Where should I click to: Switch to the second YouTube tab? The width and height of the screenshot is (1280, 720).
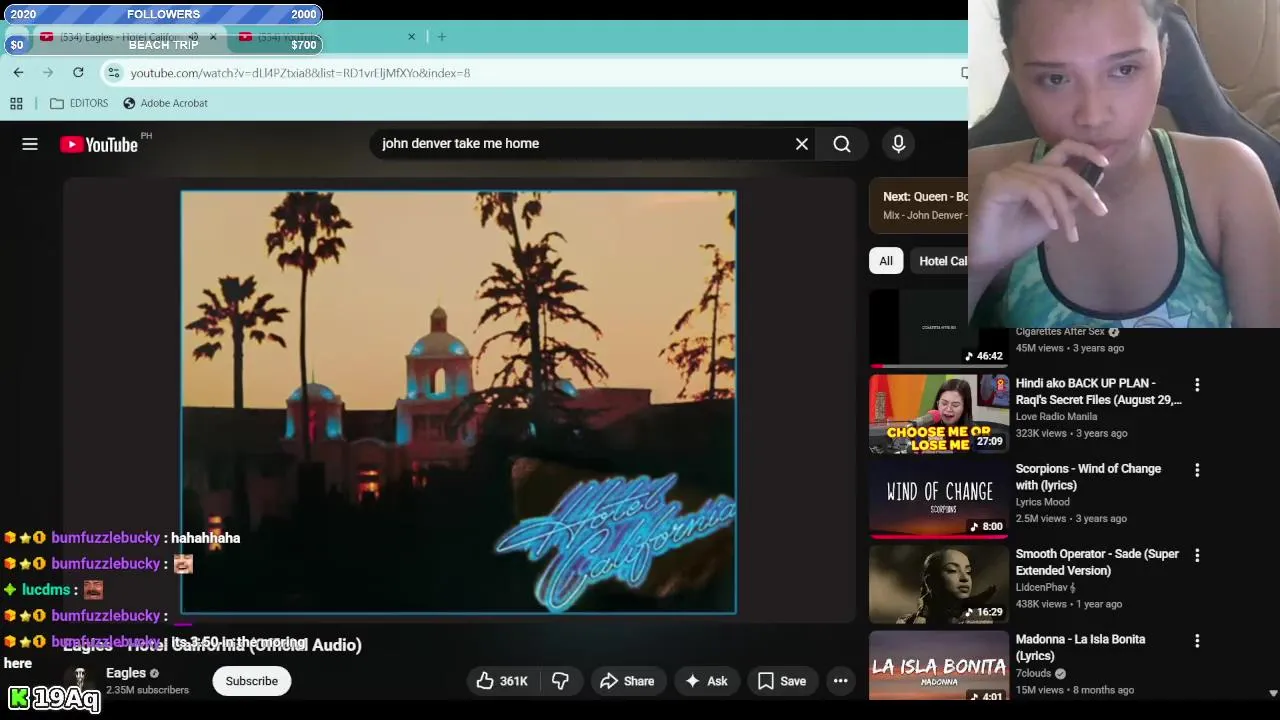click(325, 37)
